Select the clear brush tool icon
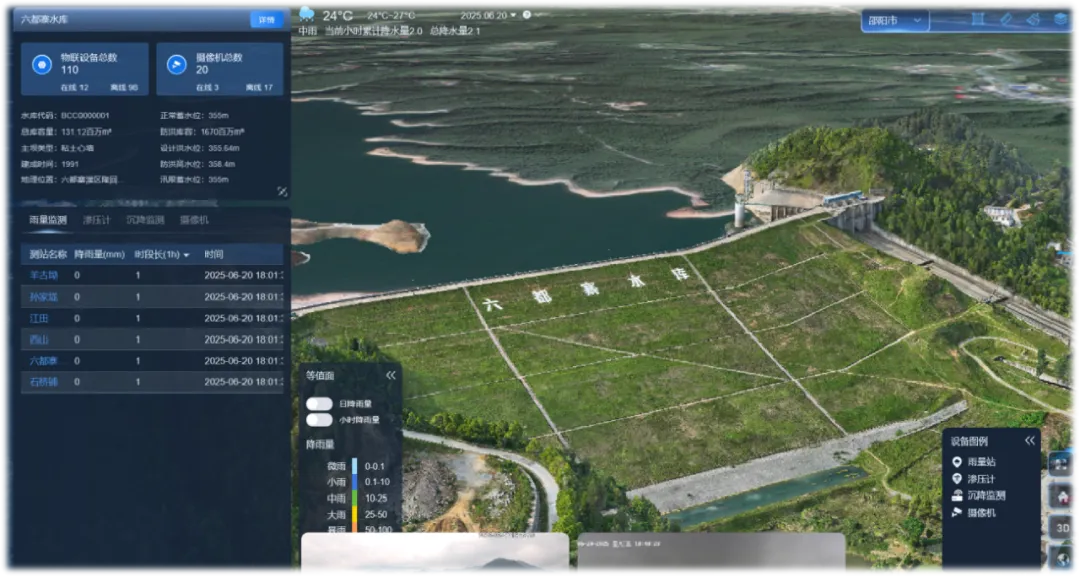The height and width of the screenshot is (577, 1080). [x=1033, y=19]
